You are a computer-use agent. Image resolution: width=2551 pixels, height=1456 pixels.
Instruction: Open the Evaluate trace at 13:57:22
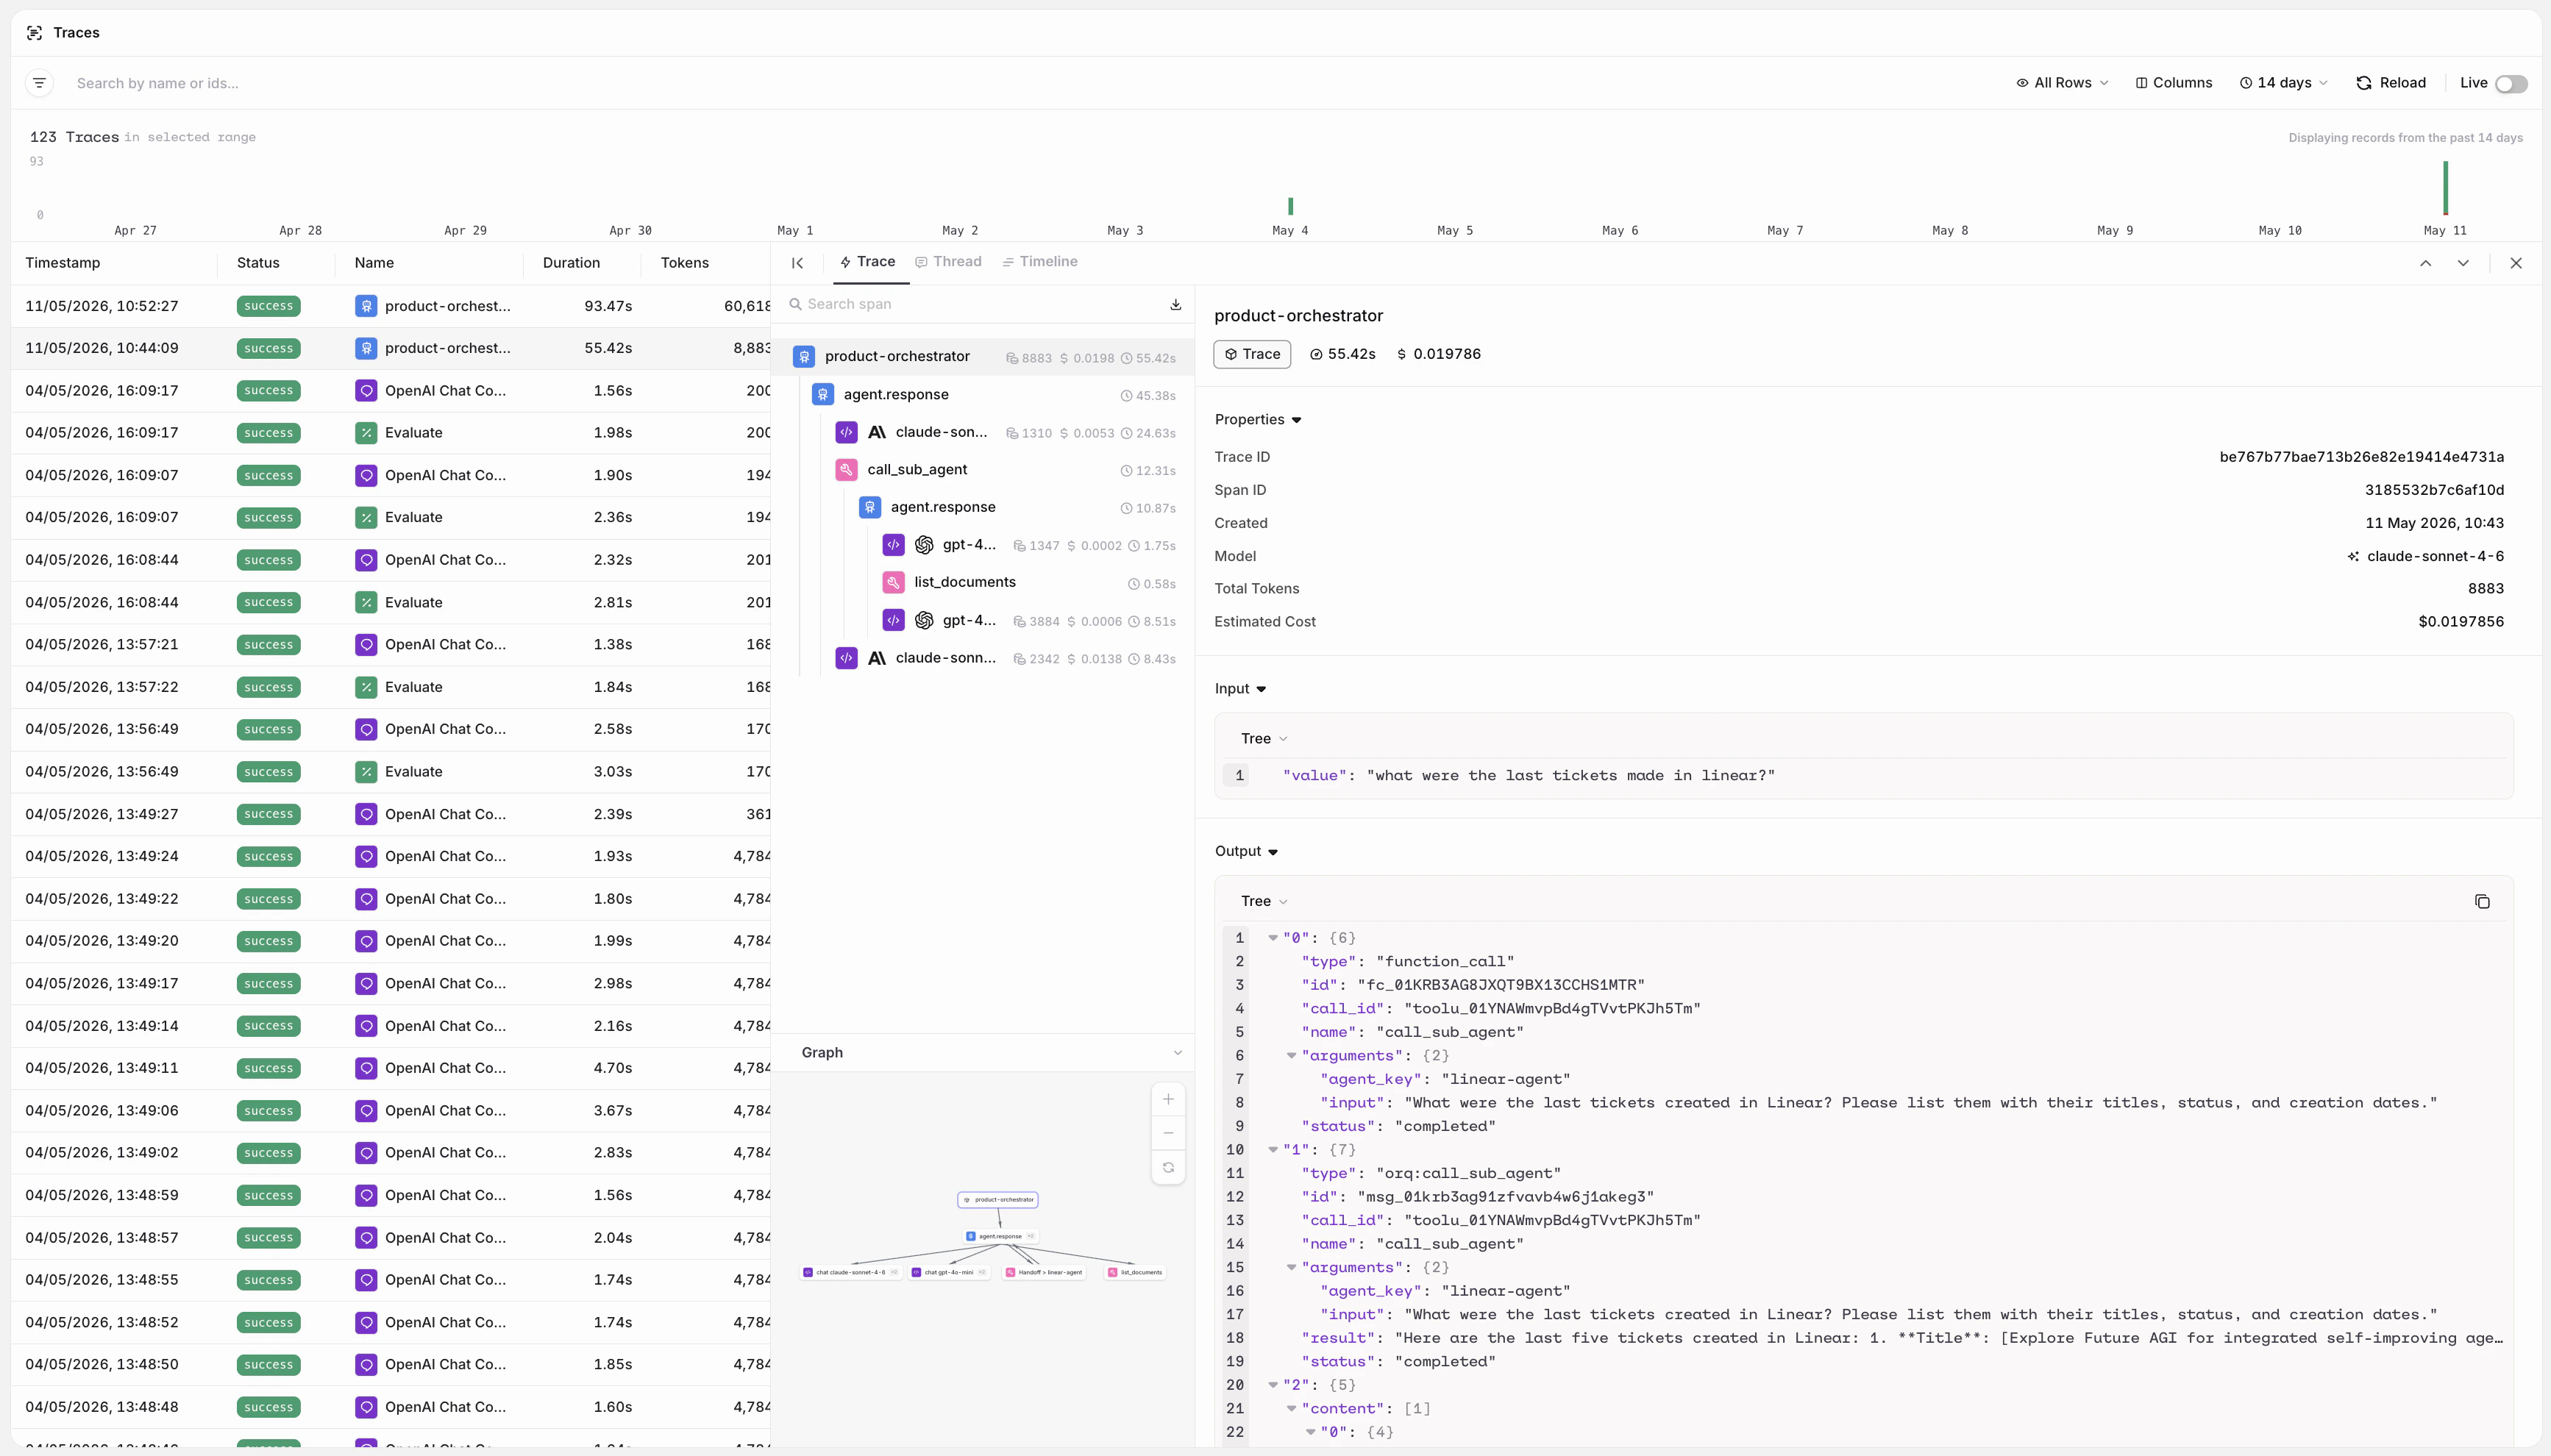coord(391,687)
